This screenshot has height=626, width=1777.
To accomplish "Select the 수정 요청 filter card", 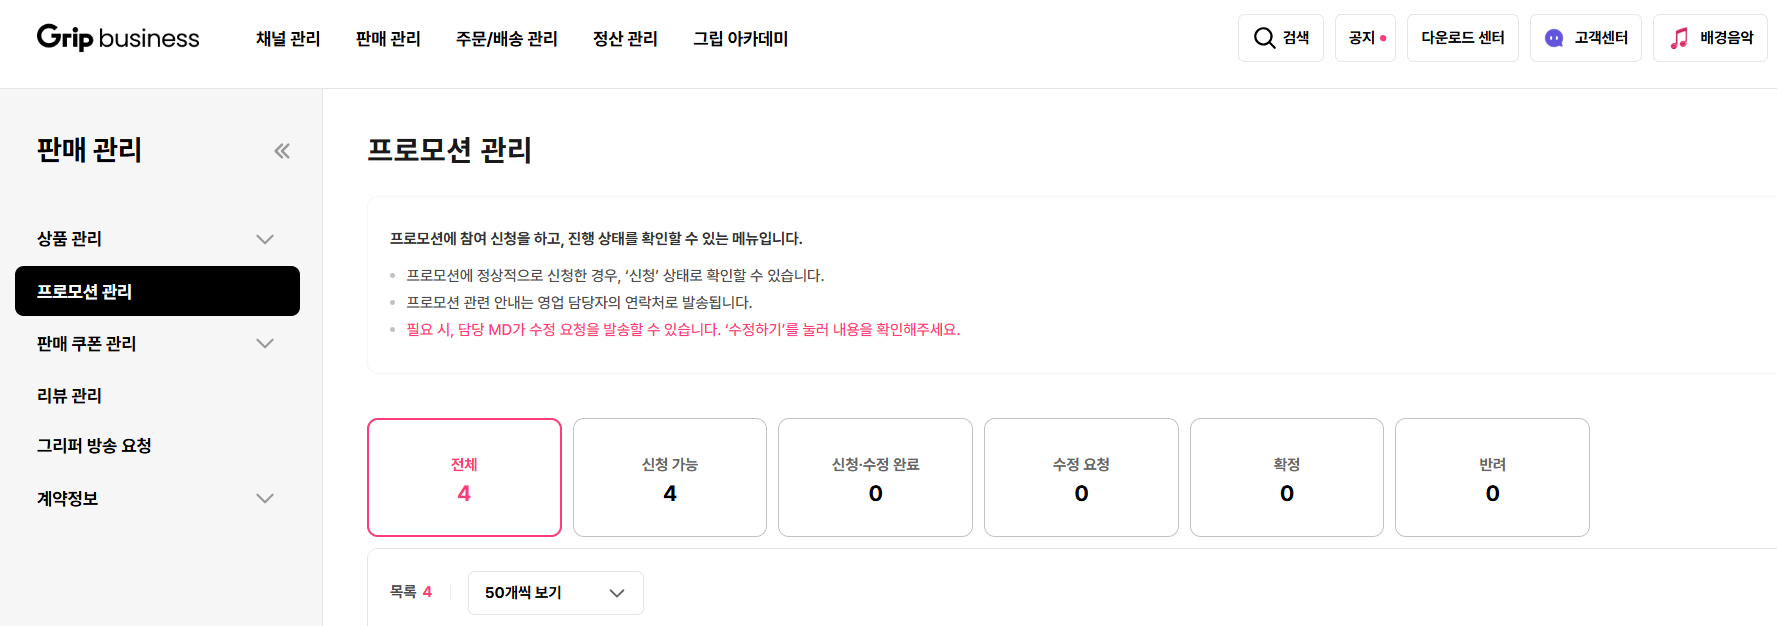I will pyautogui.click(x=1081, y=477).
